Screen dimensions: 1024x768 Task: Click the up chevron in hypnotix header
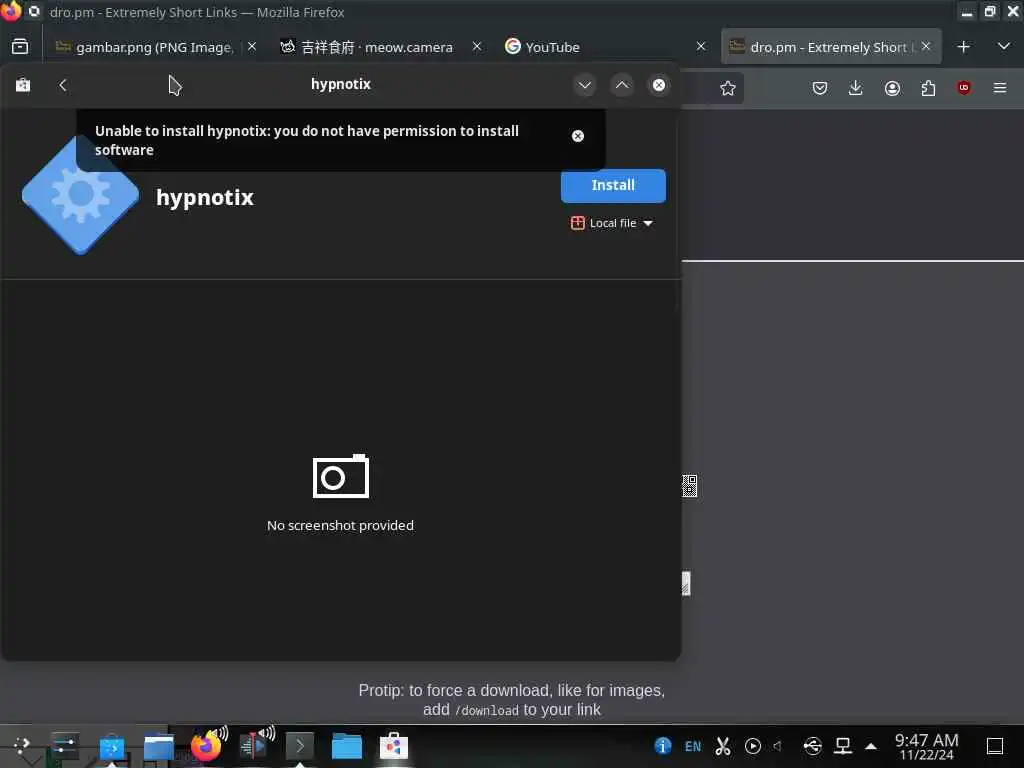pos(622,85)
